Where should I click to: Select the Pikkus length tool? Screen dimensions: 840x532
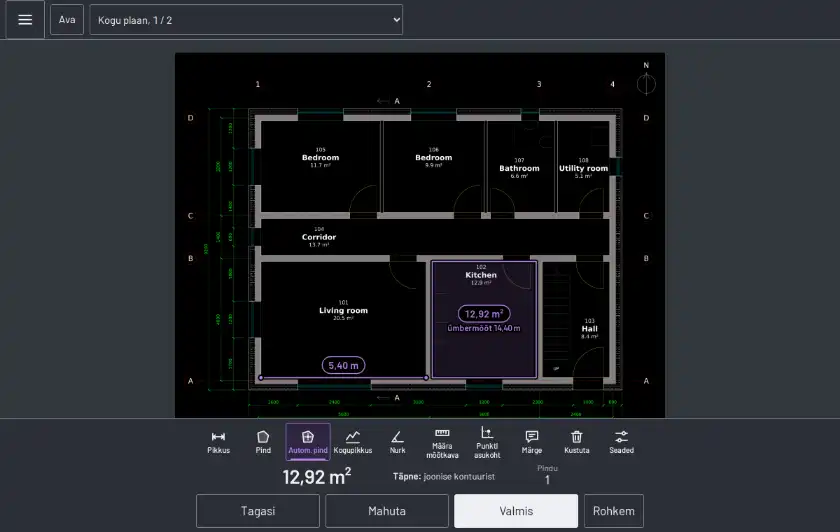click(219, 442)
